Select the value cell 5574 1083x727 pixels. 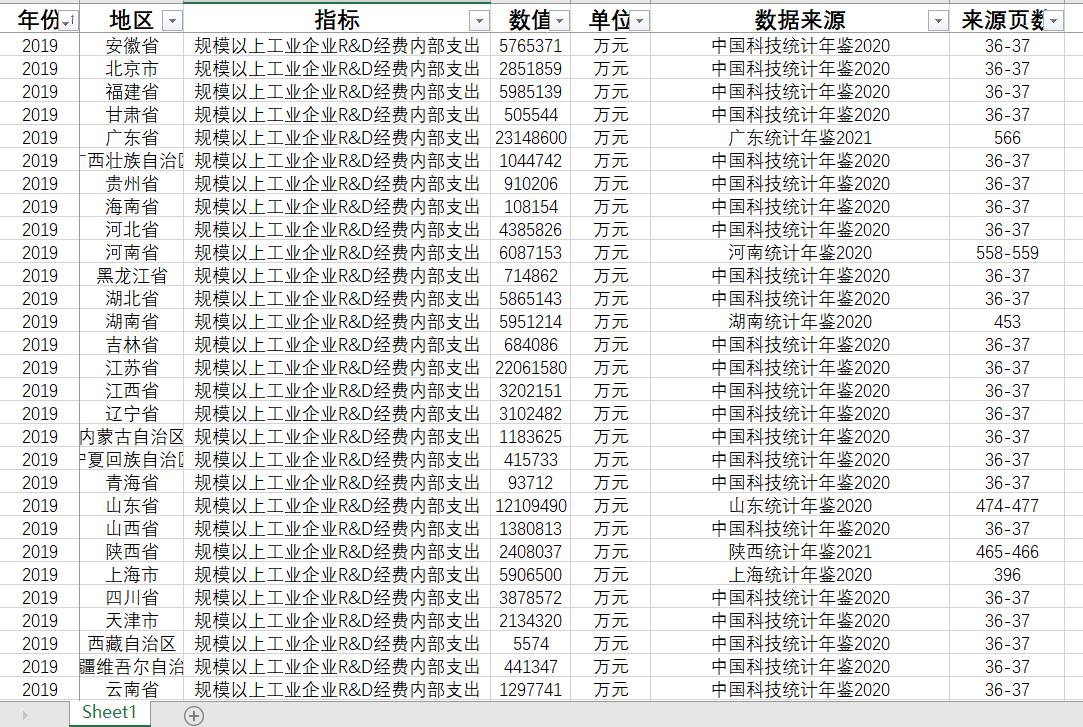(530, 644)
